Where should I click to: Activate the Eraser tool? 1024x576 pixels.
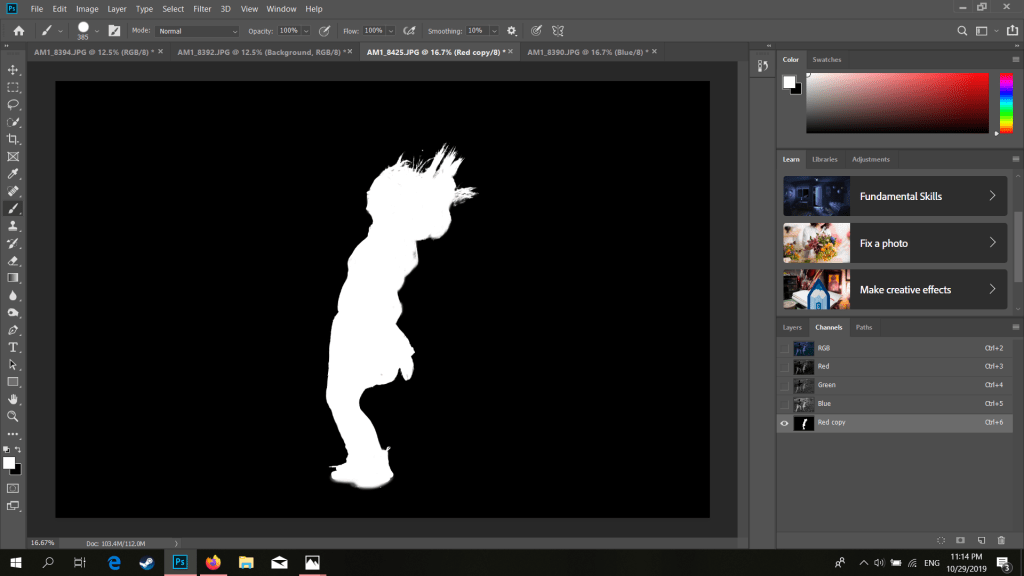[13, 260]
